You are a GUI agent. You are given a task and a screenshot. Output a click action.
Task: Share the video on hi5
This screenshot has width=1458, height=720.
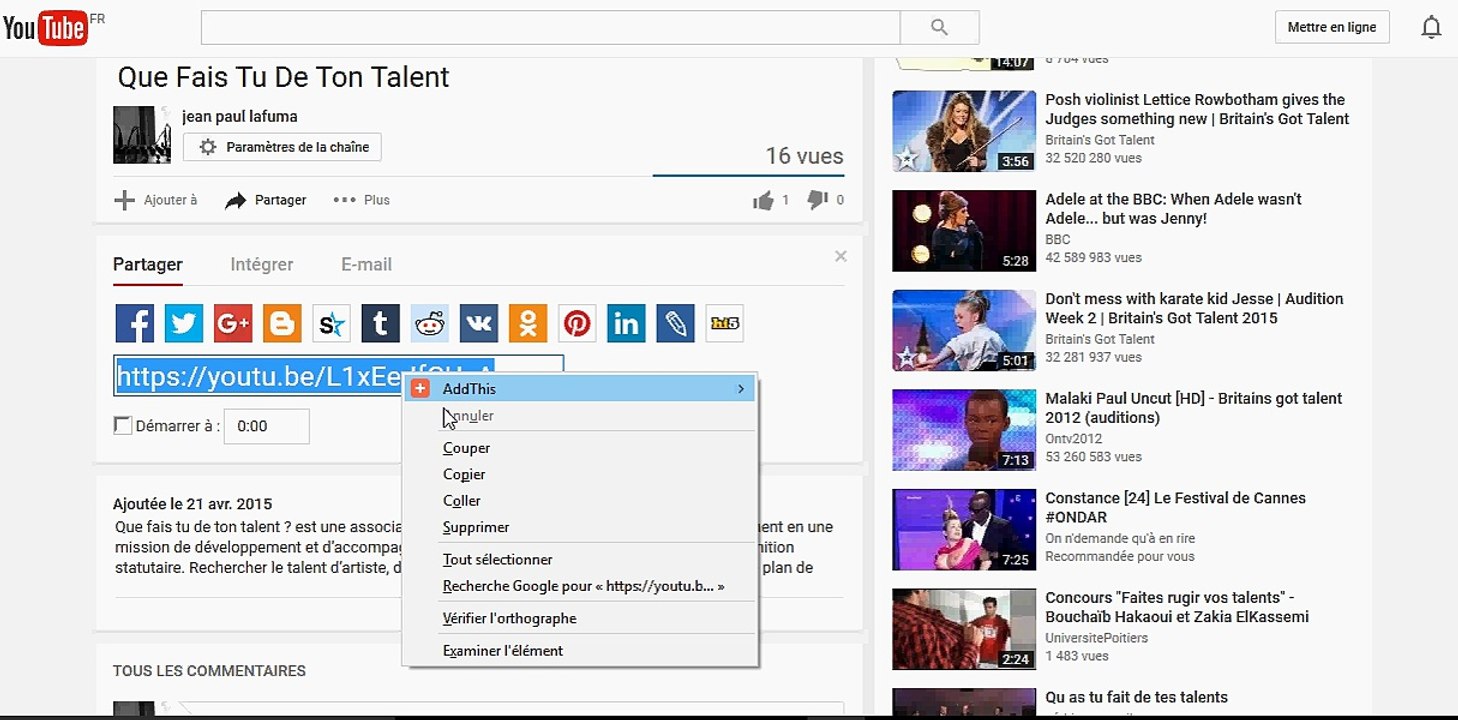click(724, 323)
